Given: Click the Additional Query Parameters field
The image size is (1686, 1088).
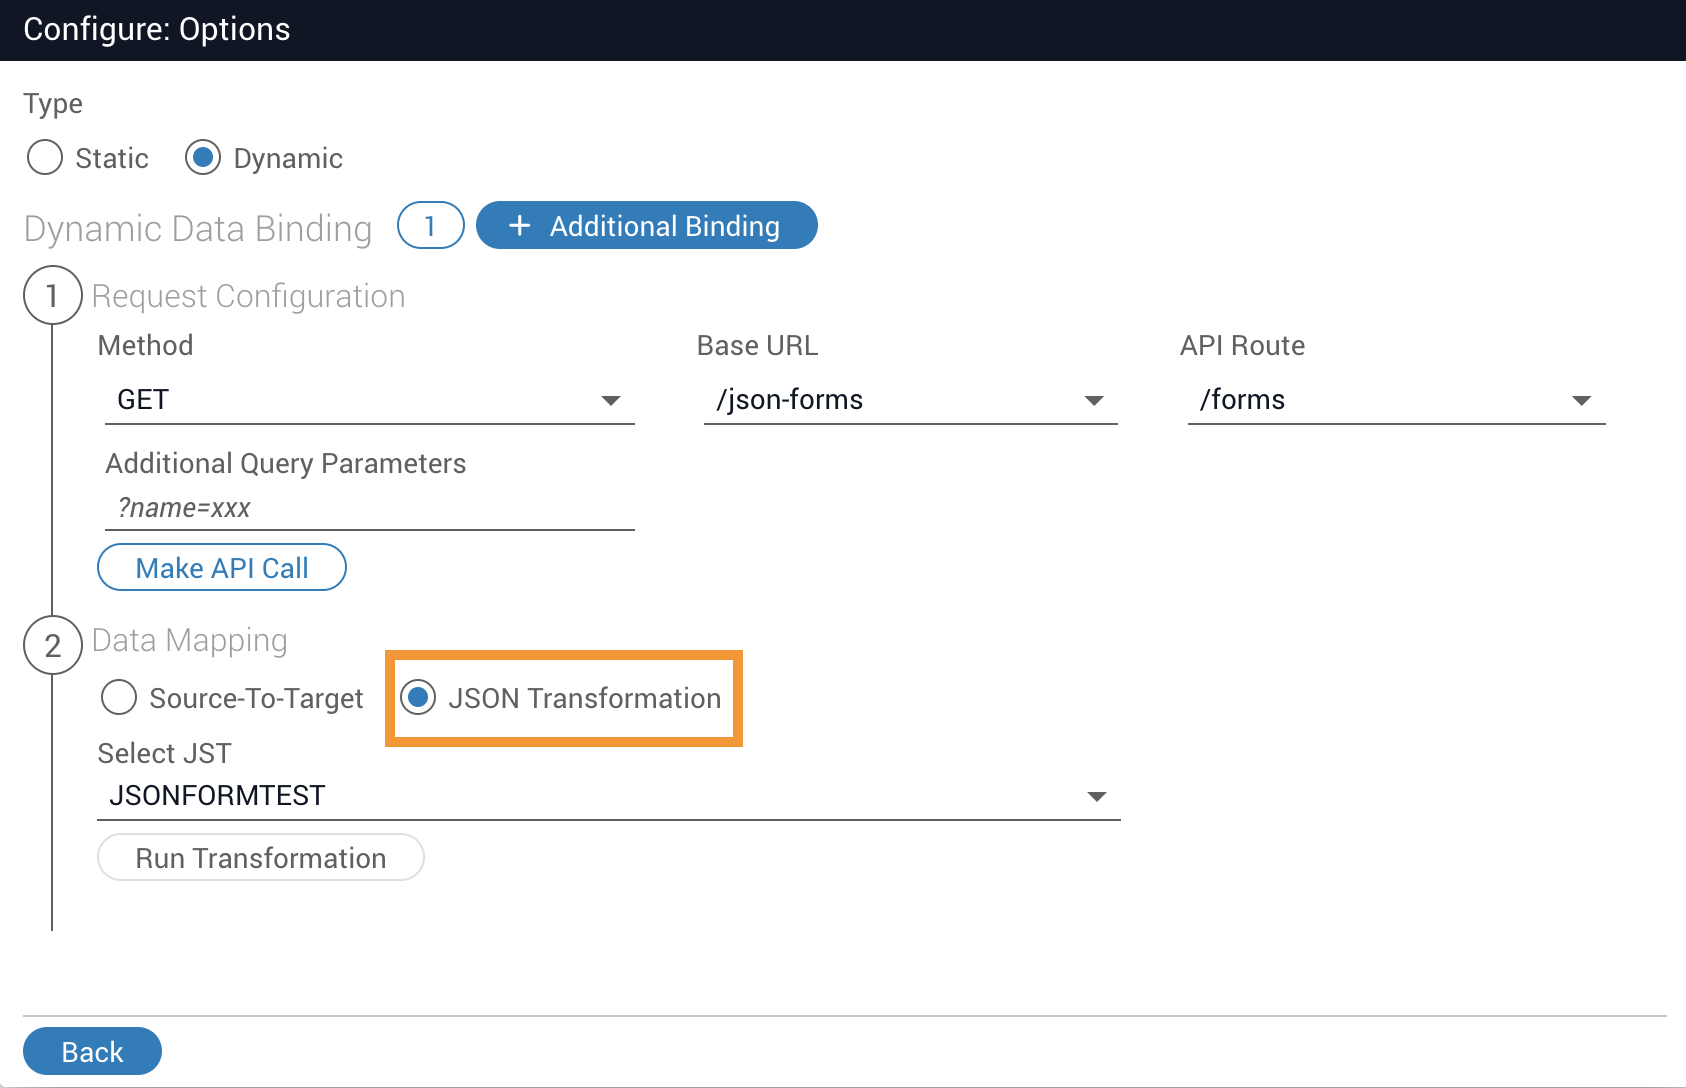Looking at the screenshot, I should (x=369, y=508).
